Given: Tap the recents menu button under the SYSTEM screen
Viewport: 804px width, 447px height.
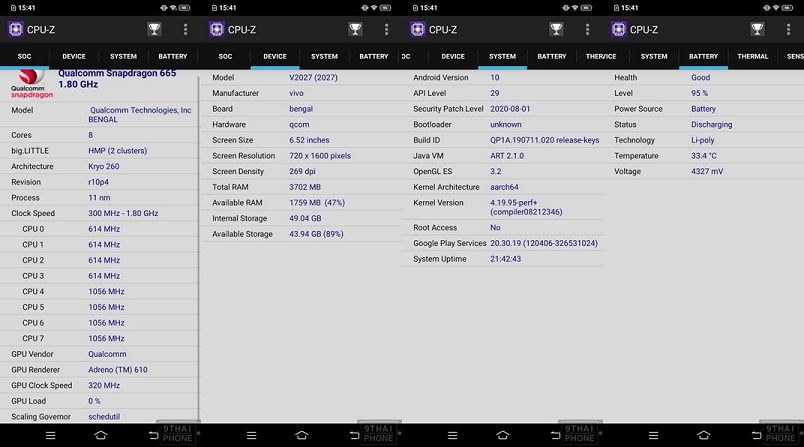Looking at the screenshot, I should tap(452, 435).
